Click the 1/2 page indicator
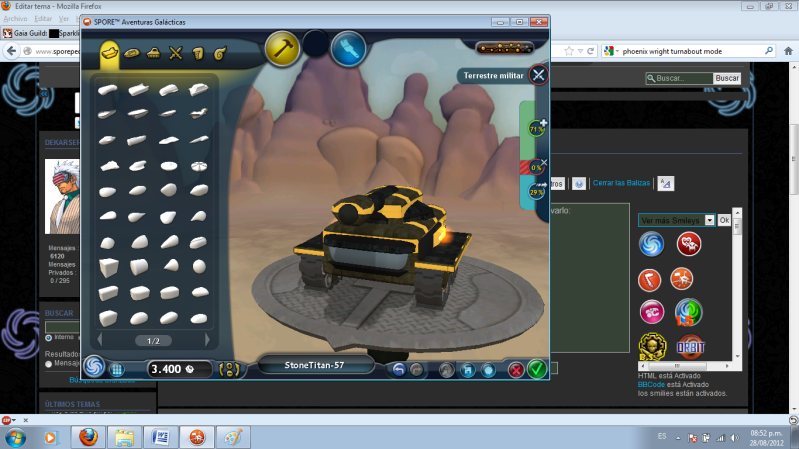The width and height of the screenshot is (799, 449). (x=153, y=341)
